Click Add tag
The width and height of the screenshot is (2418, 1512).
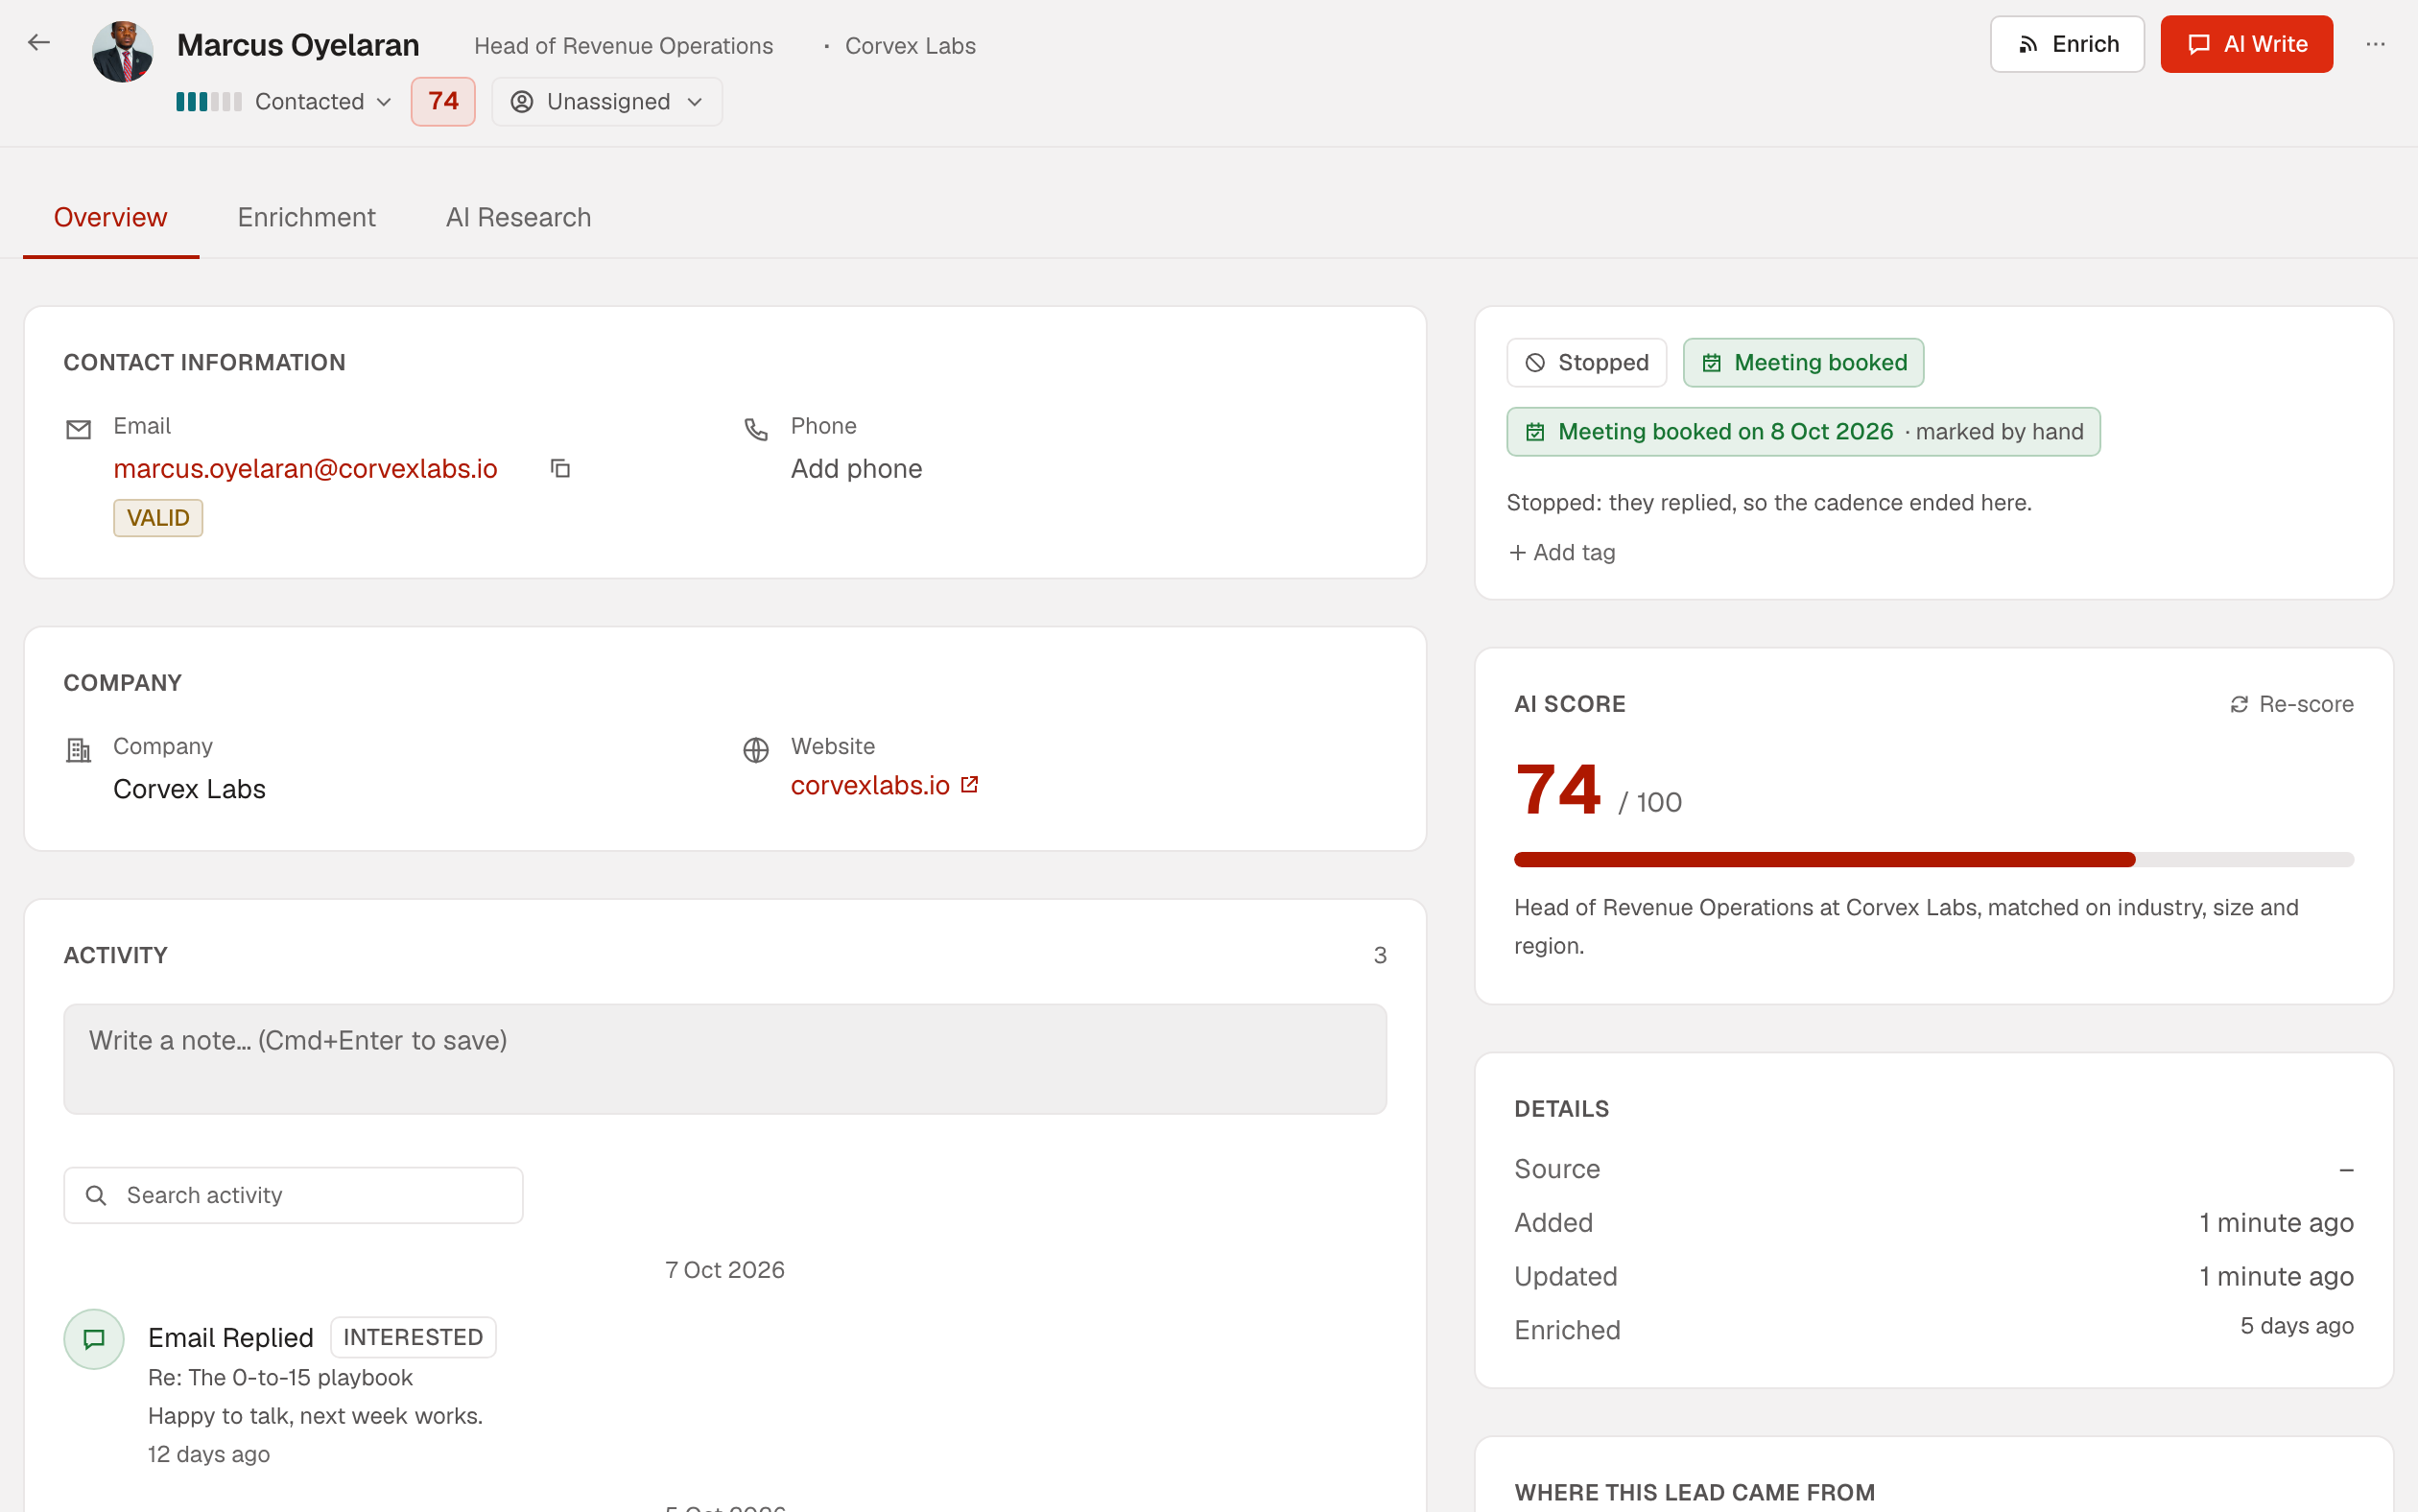coord(1562,552)
